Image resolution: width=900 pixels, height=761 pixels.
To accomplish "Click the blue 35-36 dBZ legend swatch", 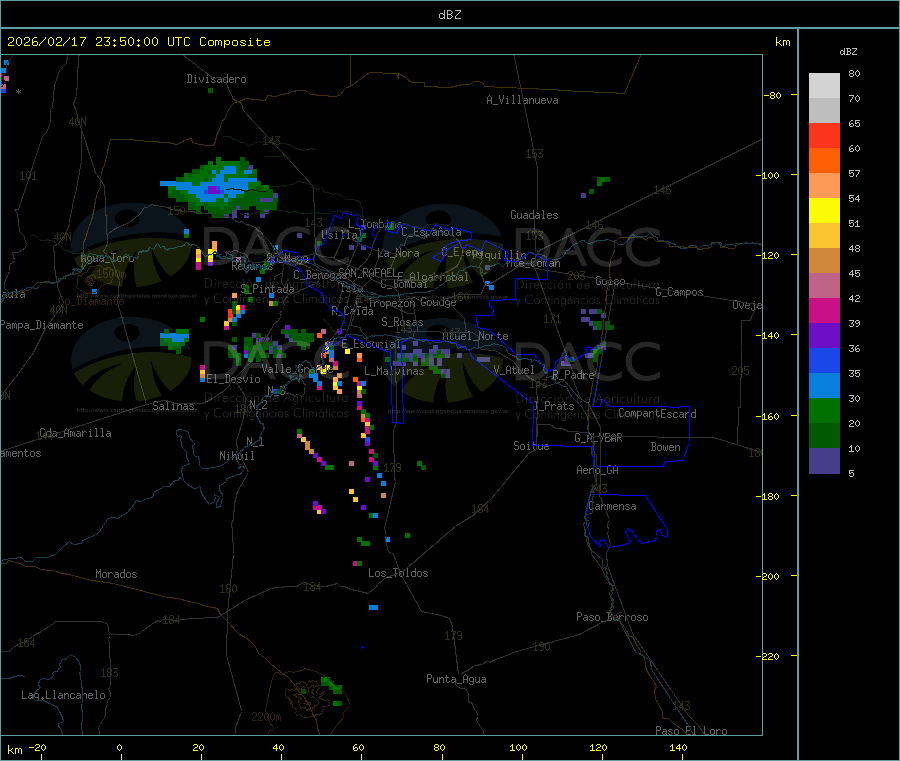I will 824,361.
